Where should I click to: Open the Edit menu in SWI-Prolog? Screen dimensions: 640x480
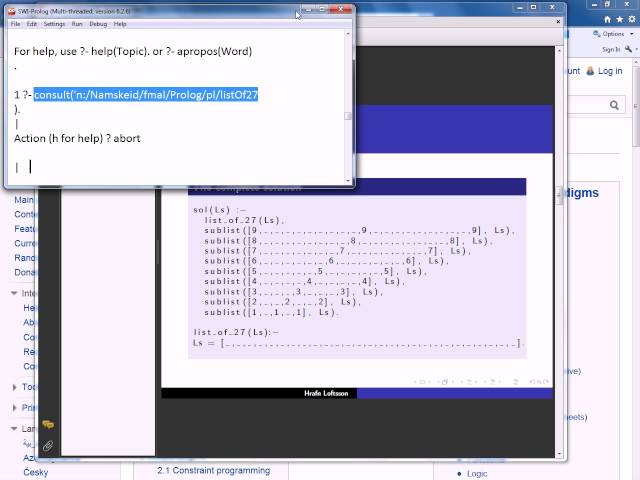(x=32, y=24)
